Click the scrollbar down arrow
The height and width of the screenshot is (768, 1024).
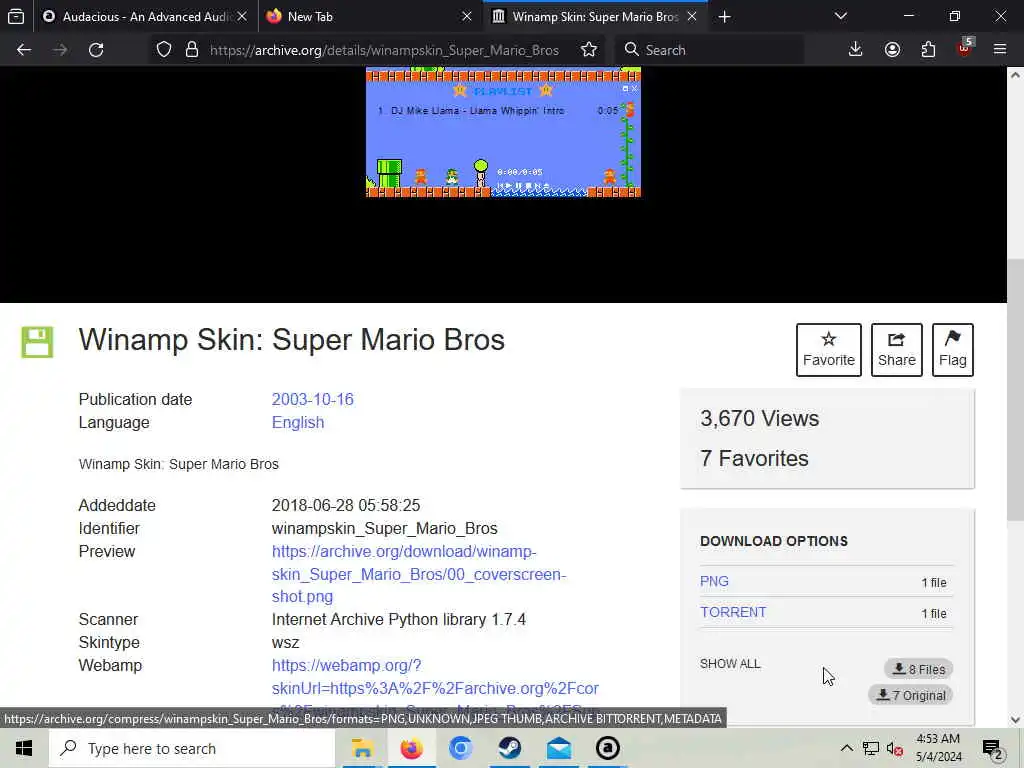click(x=1015, y=719)
